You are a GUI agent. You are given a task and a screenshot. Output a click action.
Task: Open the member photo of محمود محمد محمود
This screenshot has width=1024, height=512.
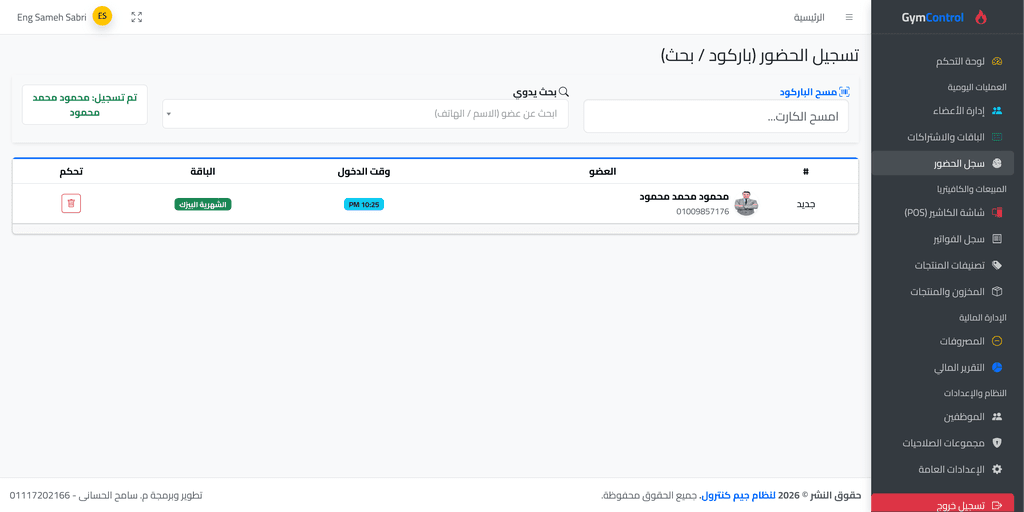click(746, 203)
